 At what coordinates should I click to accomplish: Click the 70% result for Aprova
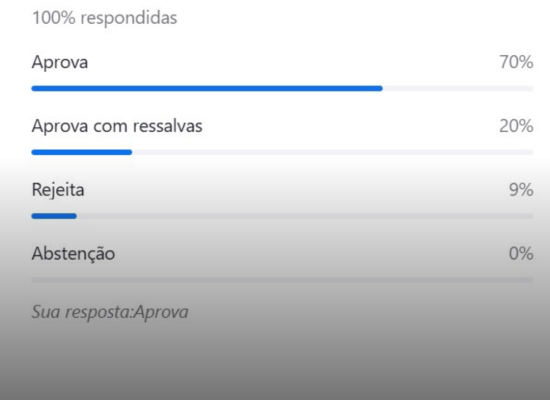(516, 62)
